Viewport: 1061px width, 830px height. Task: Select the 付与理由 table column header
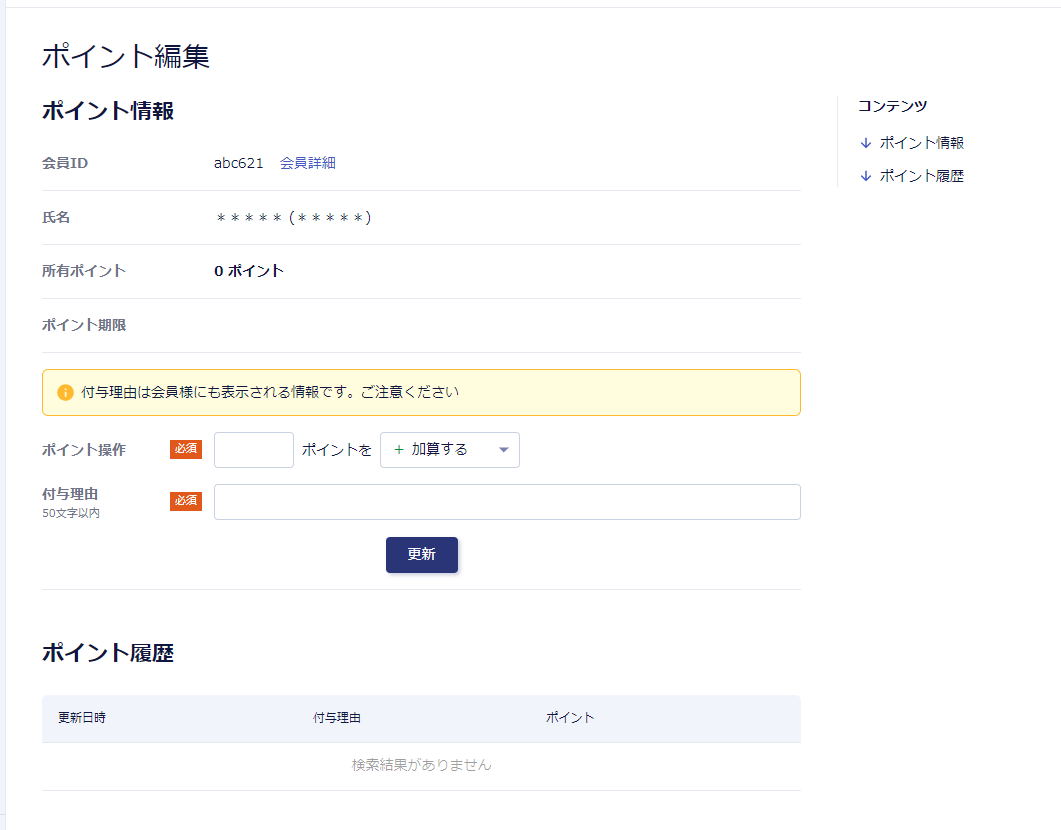(x=336, y=718)
